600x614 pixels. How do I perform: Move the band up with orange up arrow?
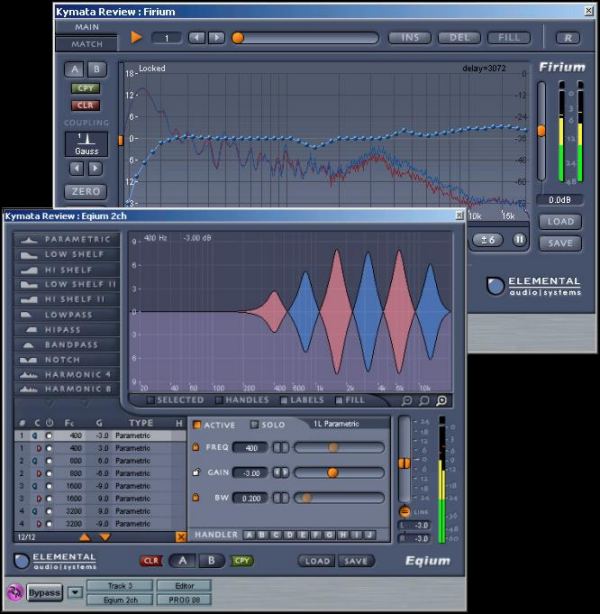[x=85, y=537]
